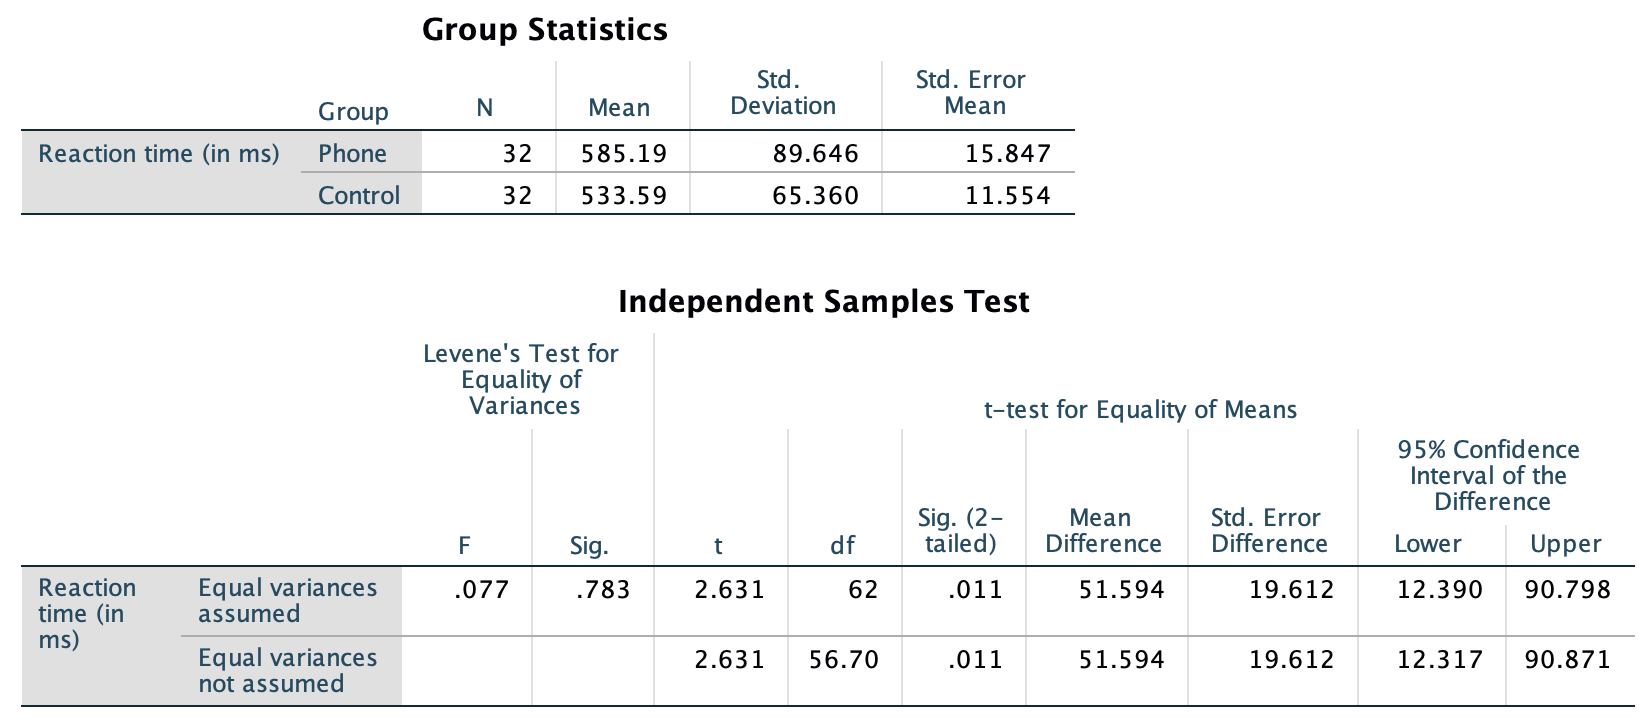Screen dimensions: 1652x720
Task: Select the df value 62
Action: [862, 589]
